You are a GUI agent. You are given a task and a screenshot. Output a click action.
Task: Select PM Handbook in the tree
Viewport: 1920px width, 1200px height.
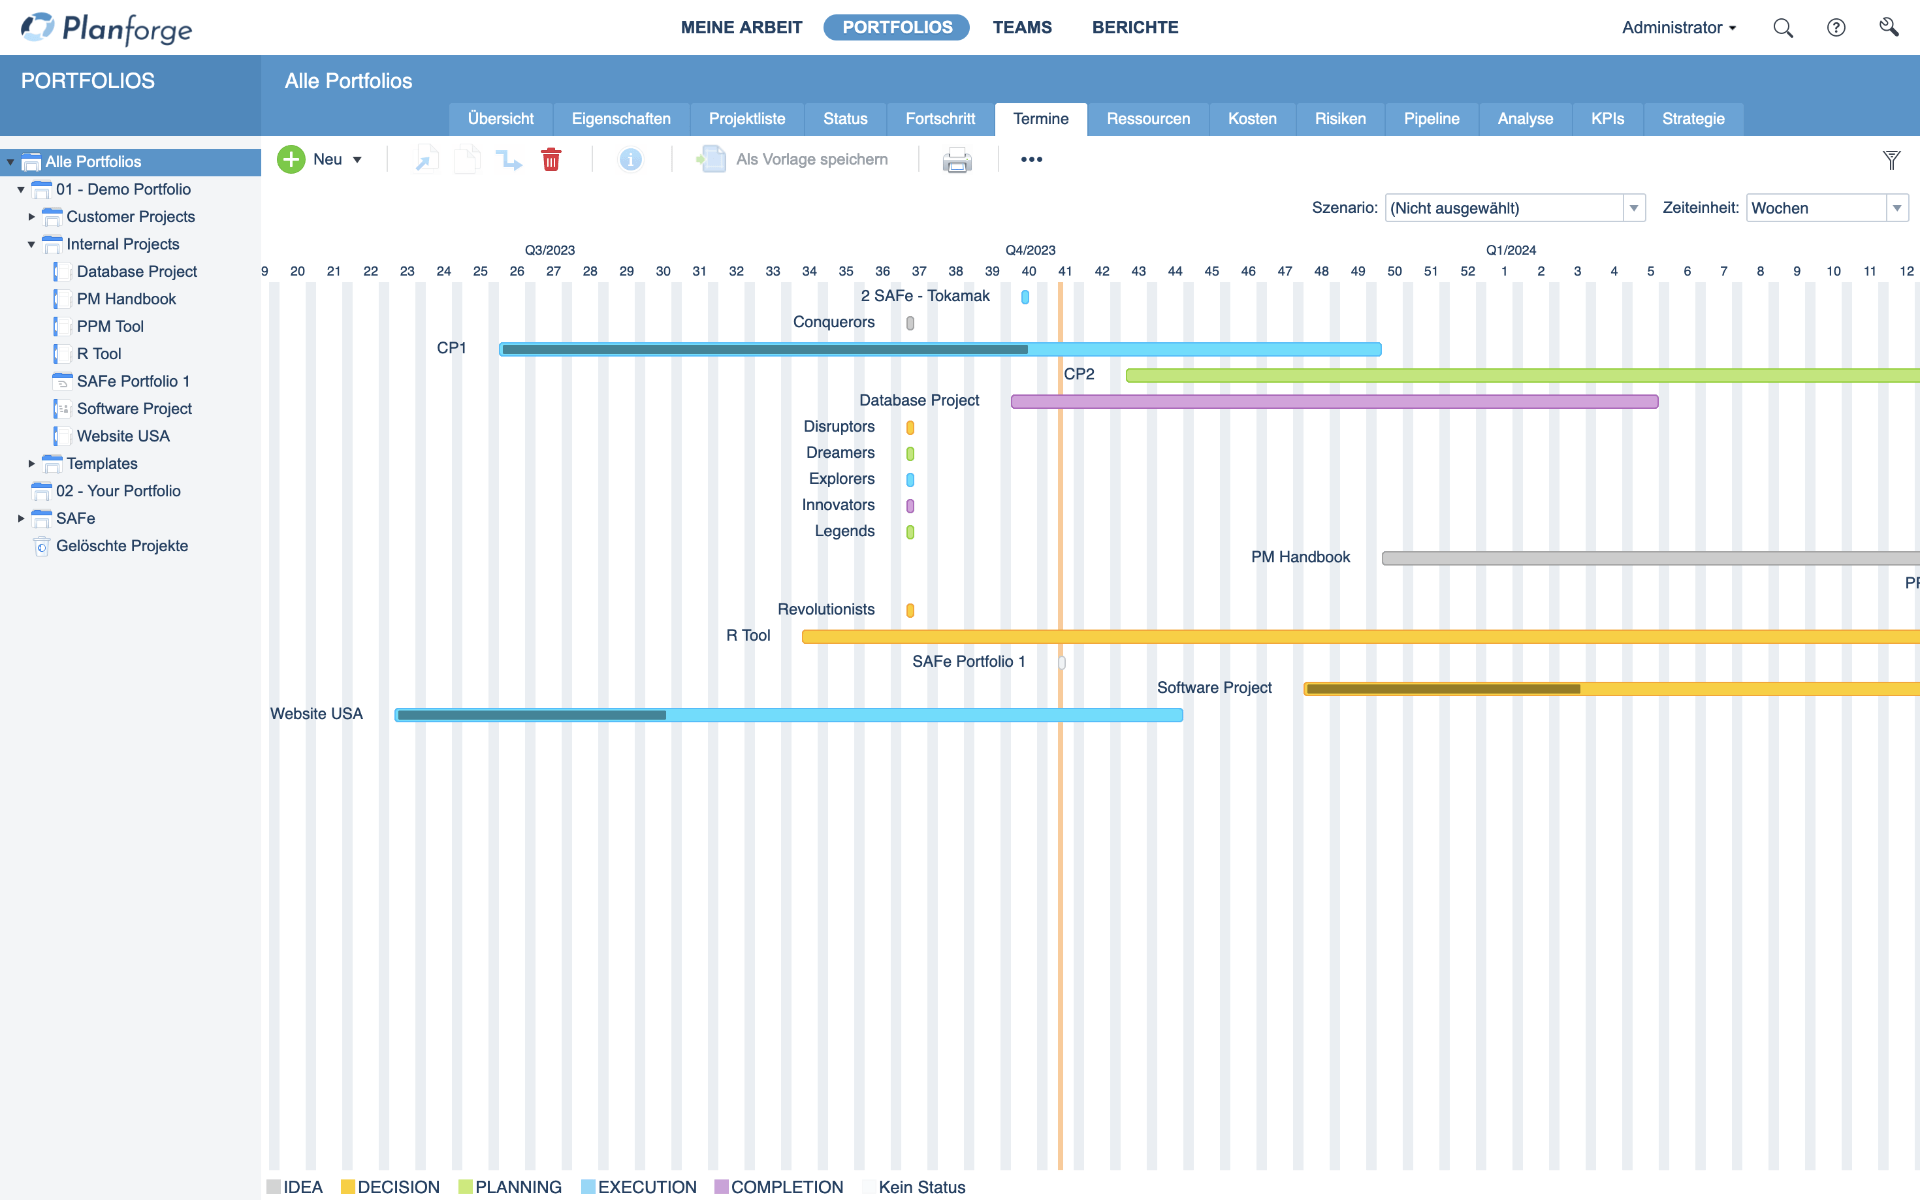point(126,299)
